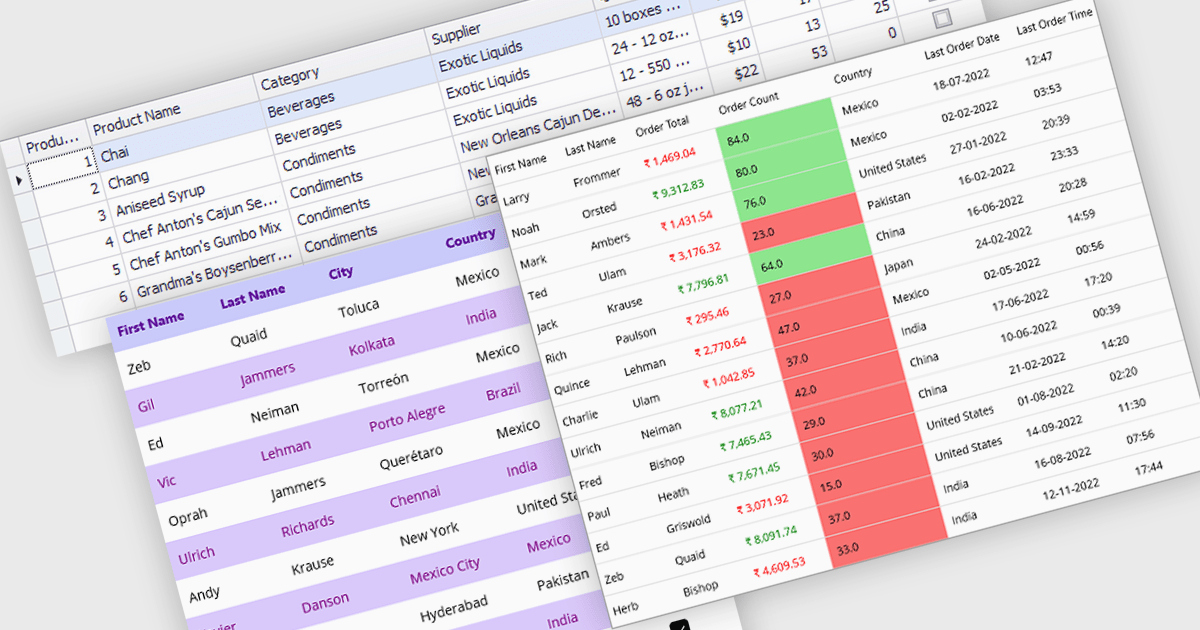Select the Chai product cell
1200x630 pixels.
pos(115,154)
